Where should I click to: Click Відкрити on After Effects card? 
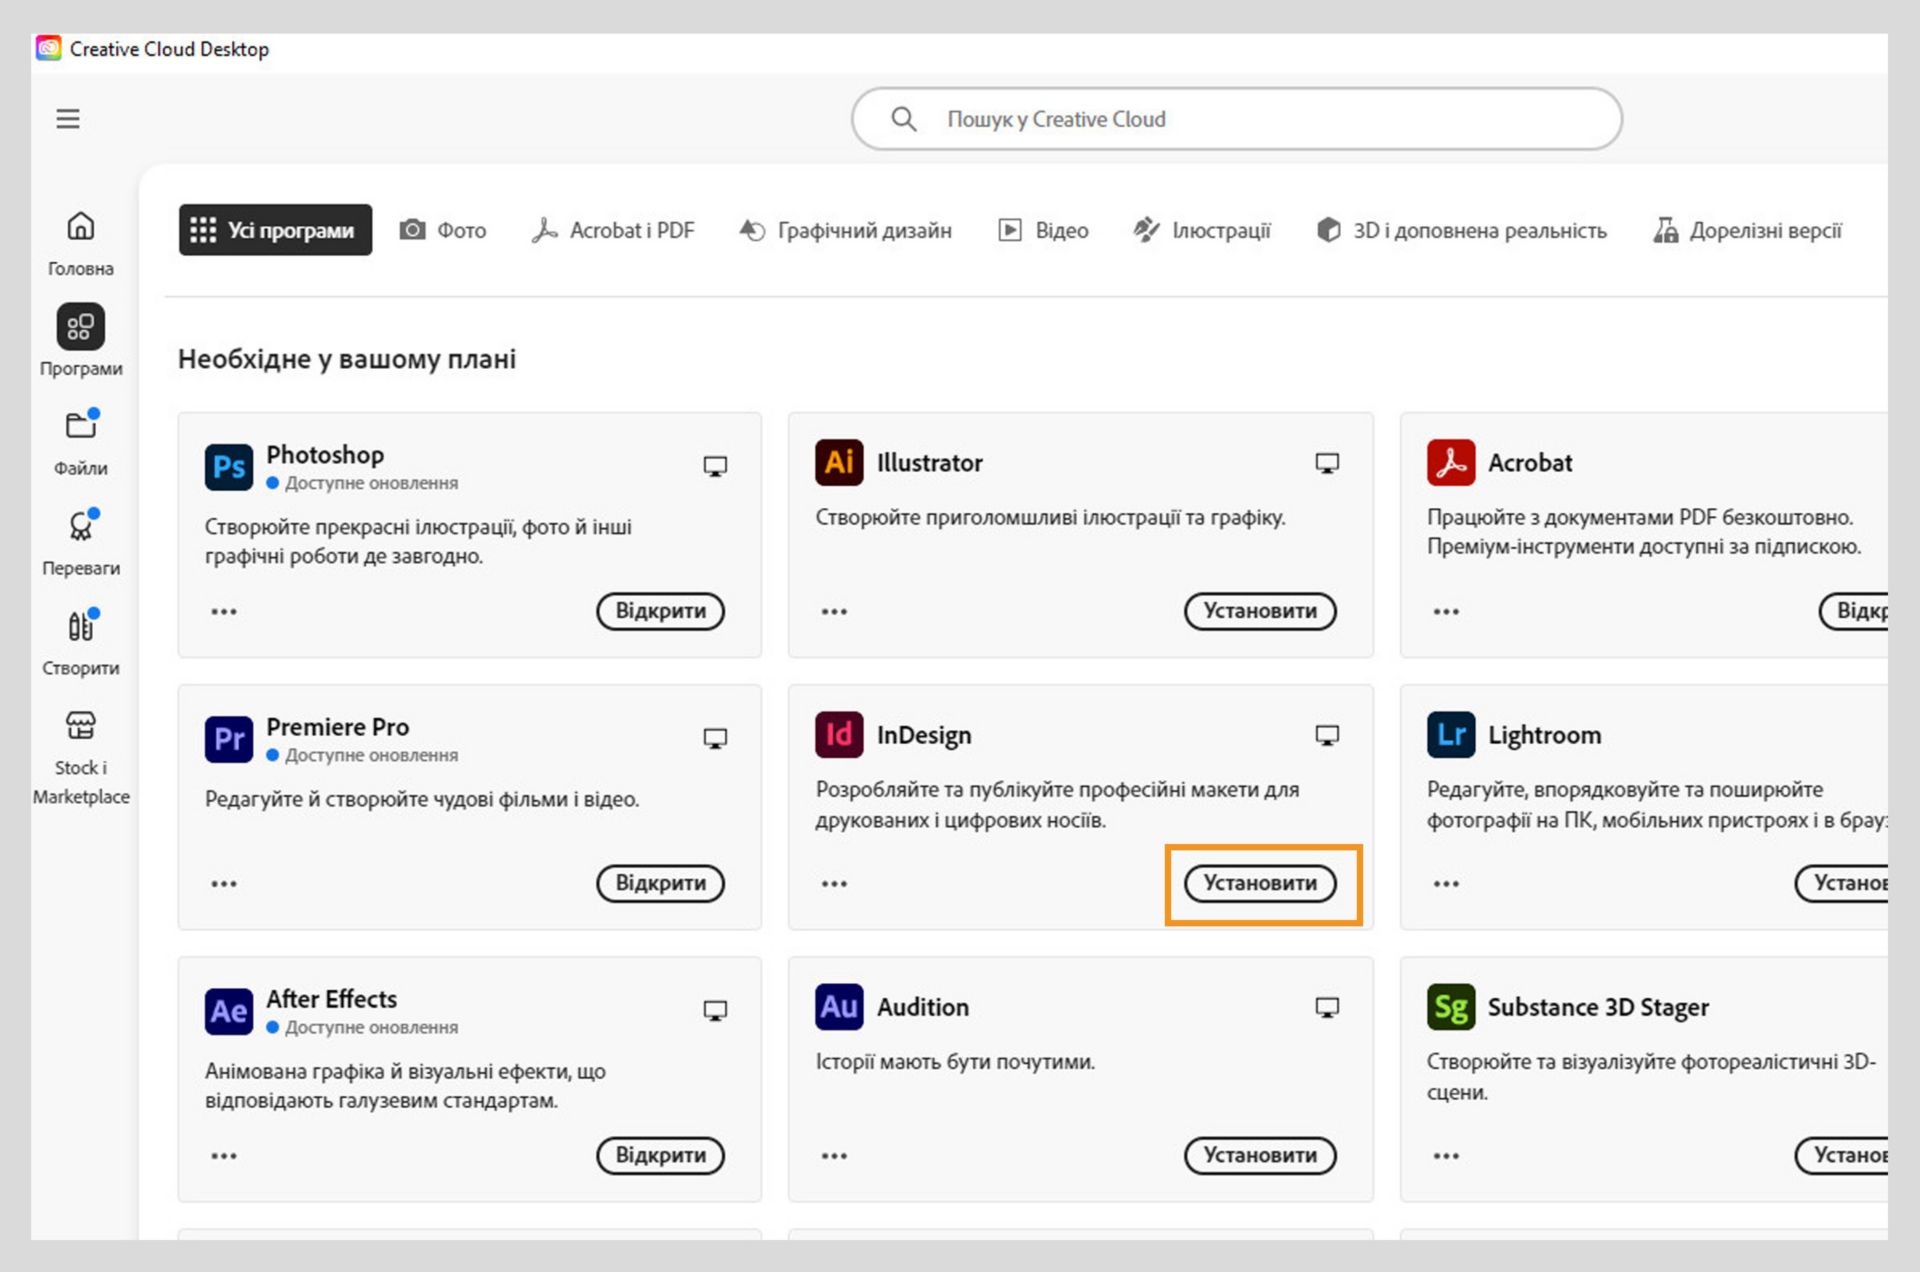pos(660,1155)
